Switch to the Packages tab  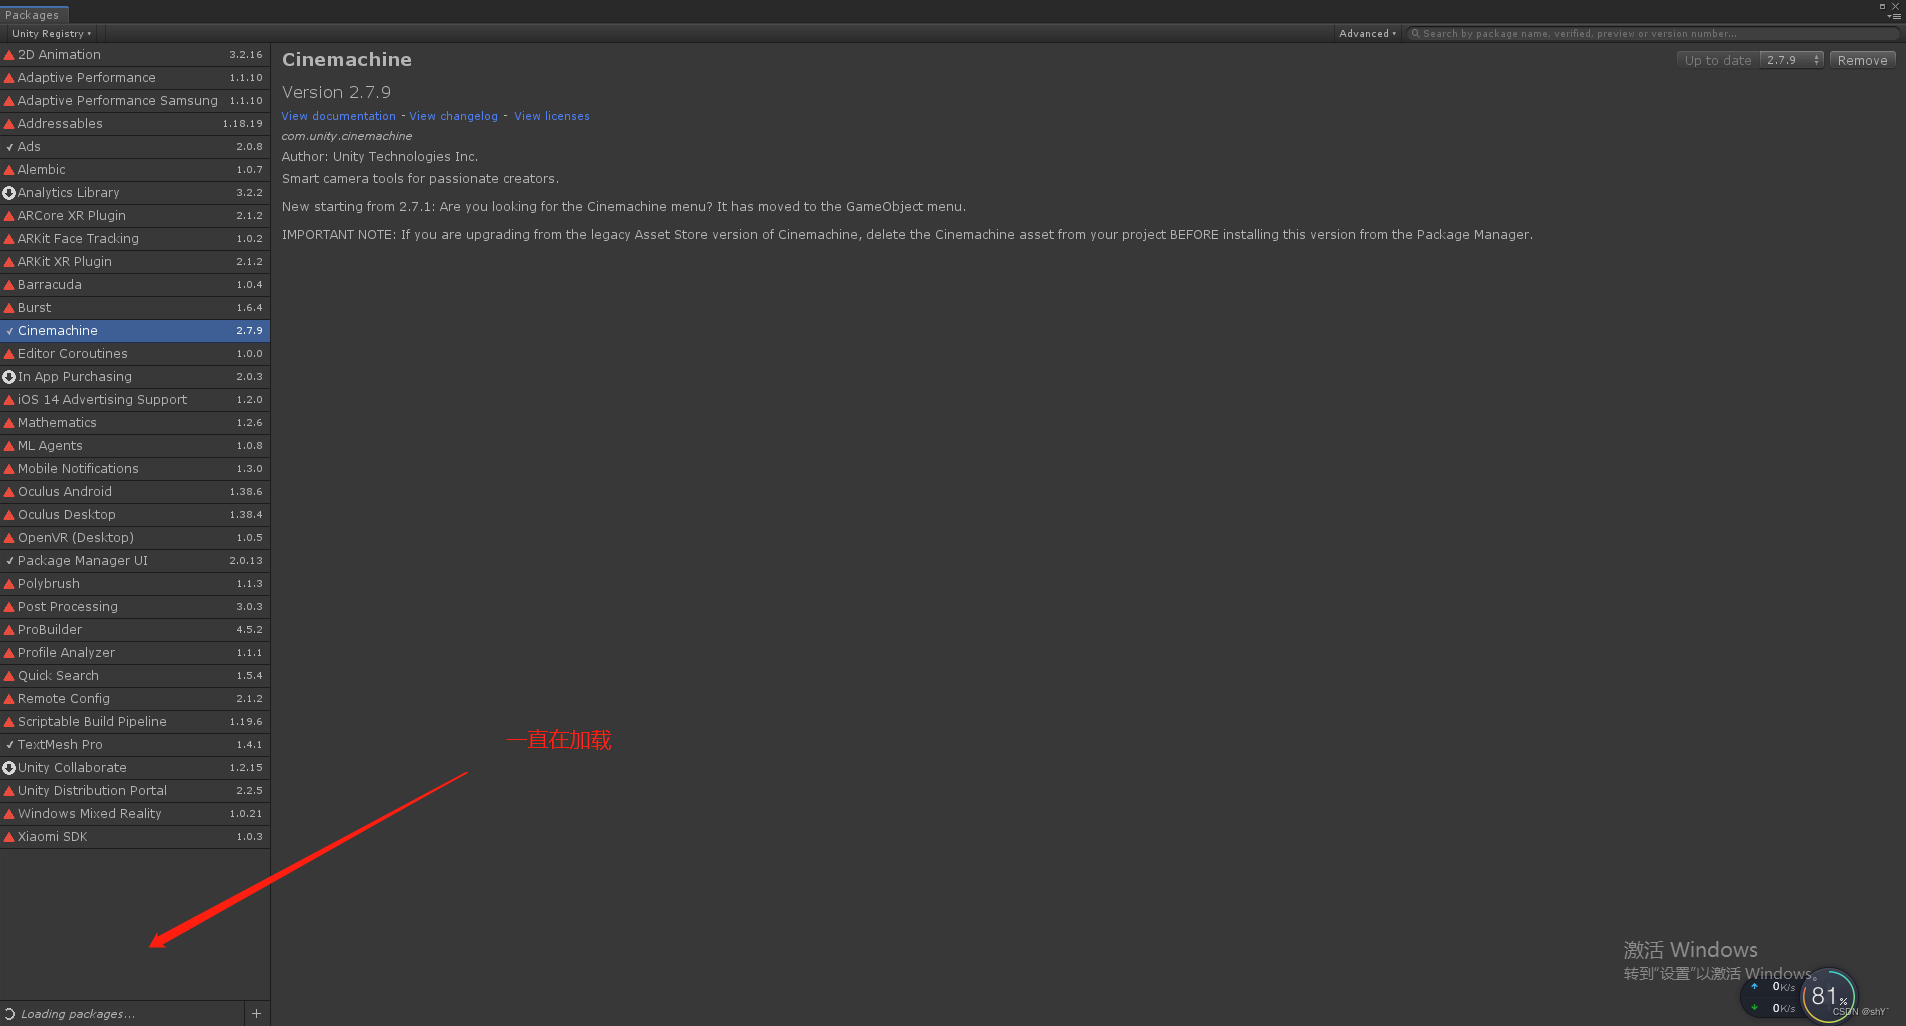34,14
